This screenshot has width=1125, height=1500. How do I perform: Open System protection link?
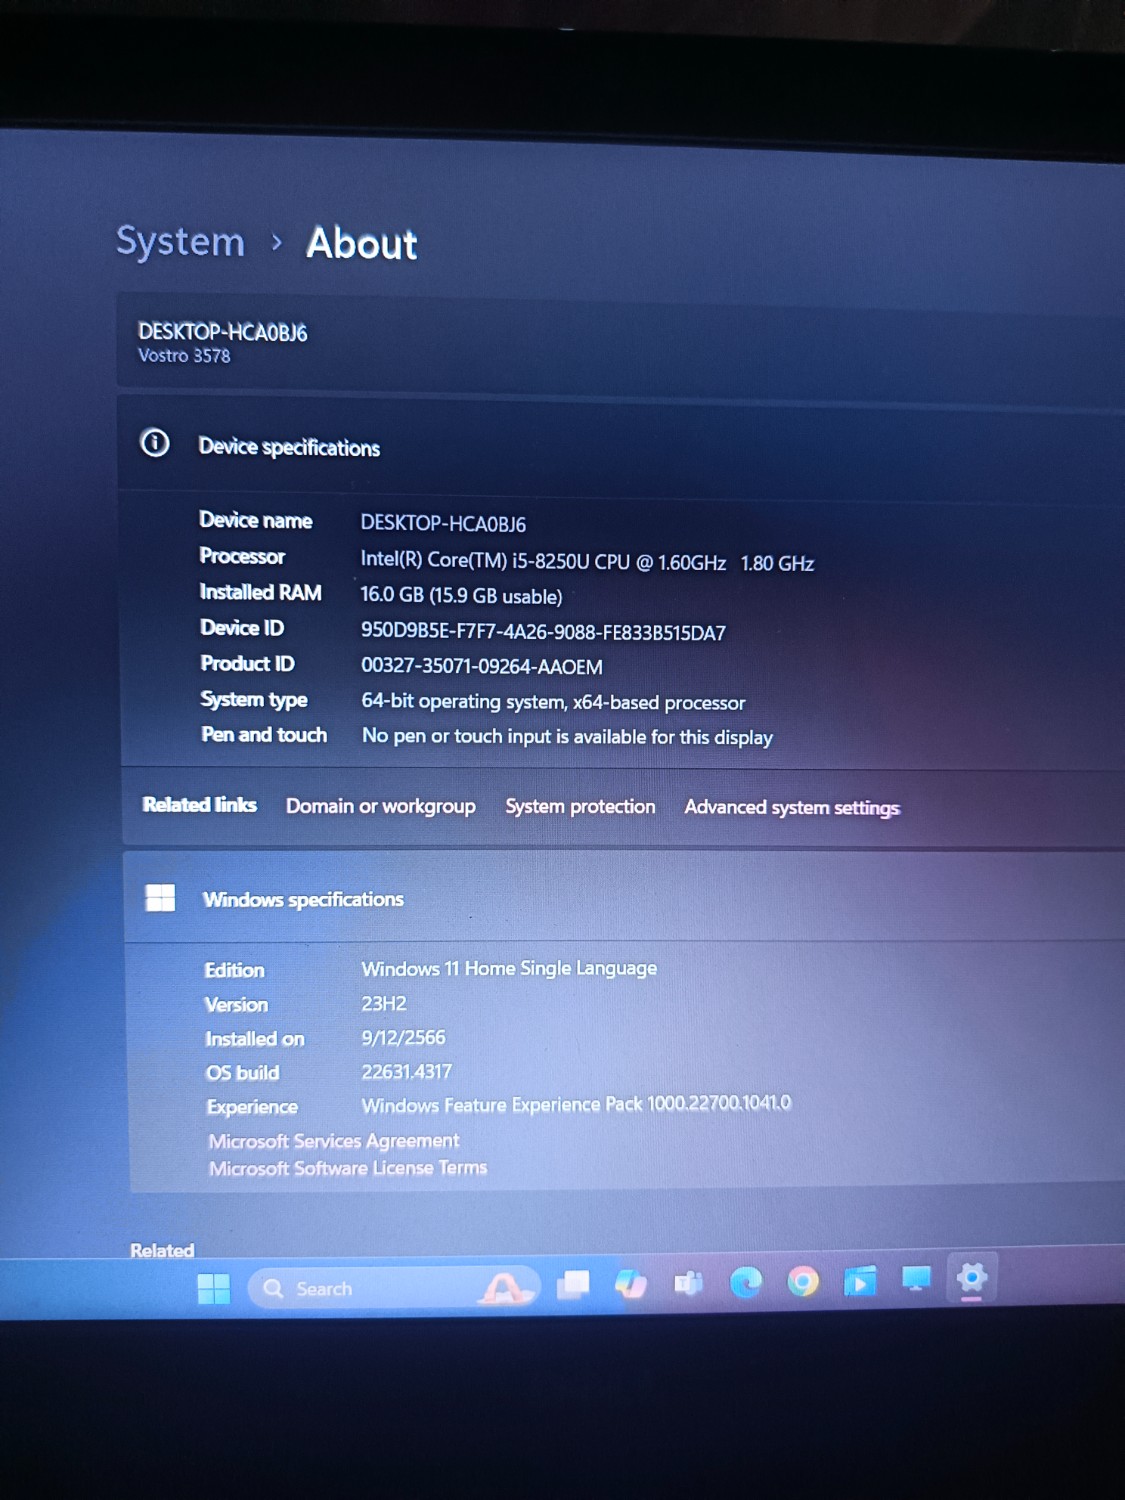tap(580, 806)
